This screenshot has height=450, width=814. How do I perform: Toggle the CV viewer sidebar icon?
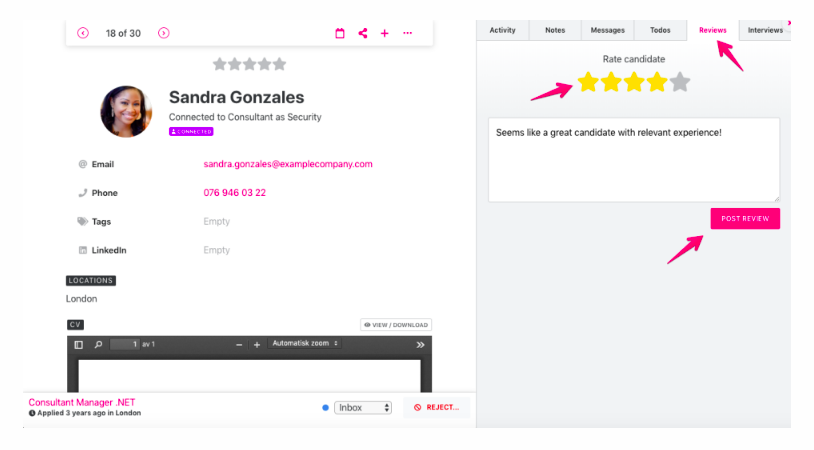click(x=78, y=345)
